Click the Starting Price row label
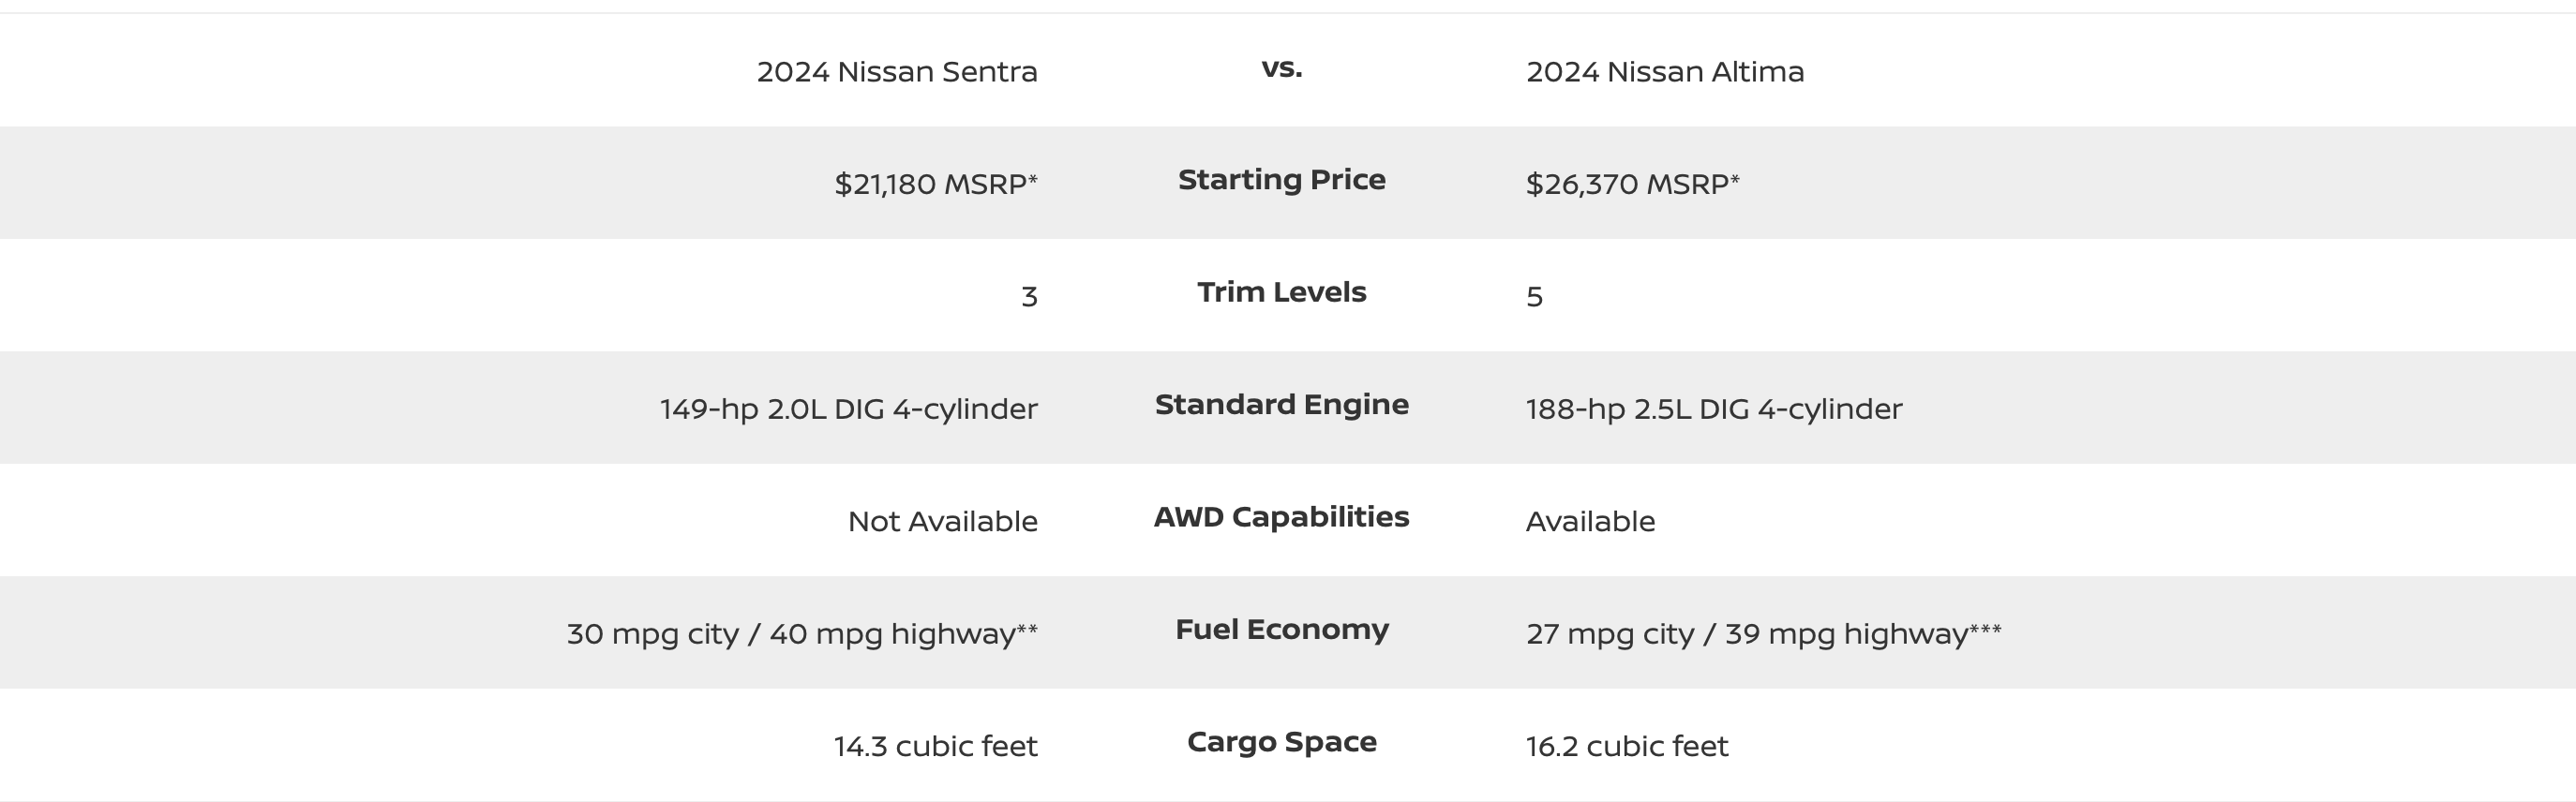The width and height of the screenshot is (2576, 802). pyautogui.click(x=1282, y=180)
